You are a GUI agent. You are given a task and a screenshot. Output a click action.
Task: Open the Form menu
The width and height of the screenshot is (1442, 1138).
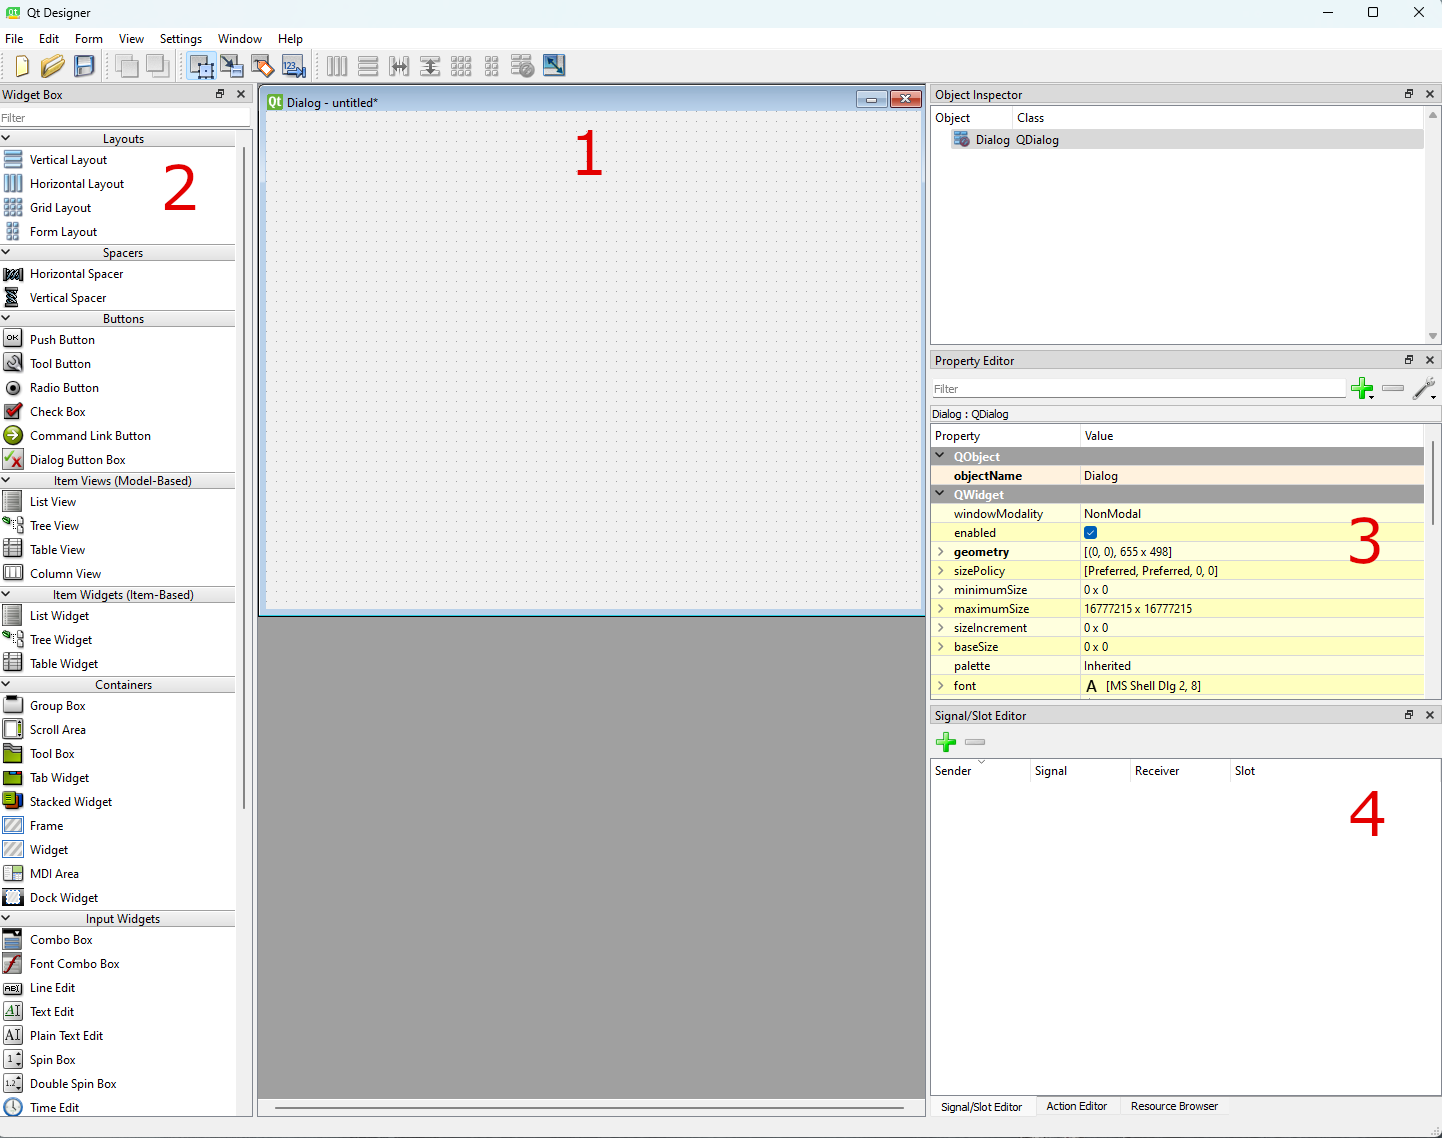click(x=89, y=39)
